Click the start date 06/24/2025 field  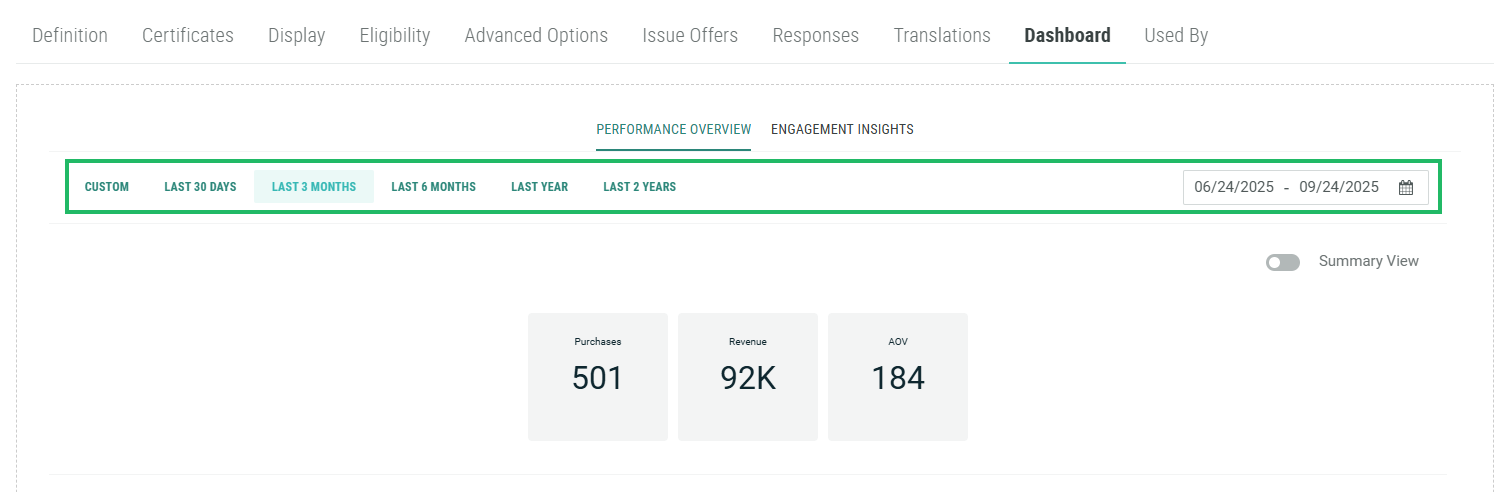(1233, 187)
